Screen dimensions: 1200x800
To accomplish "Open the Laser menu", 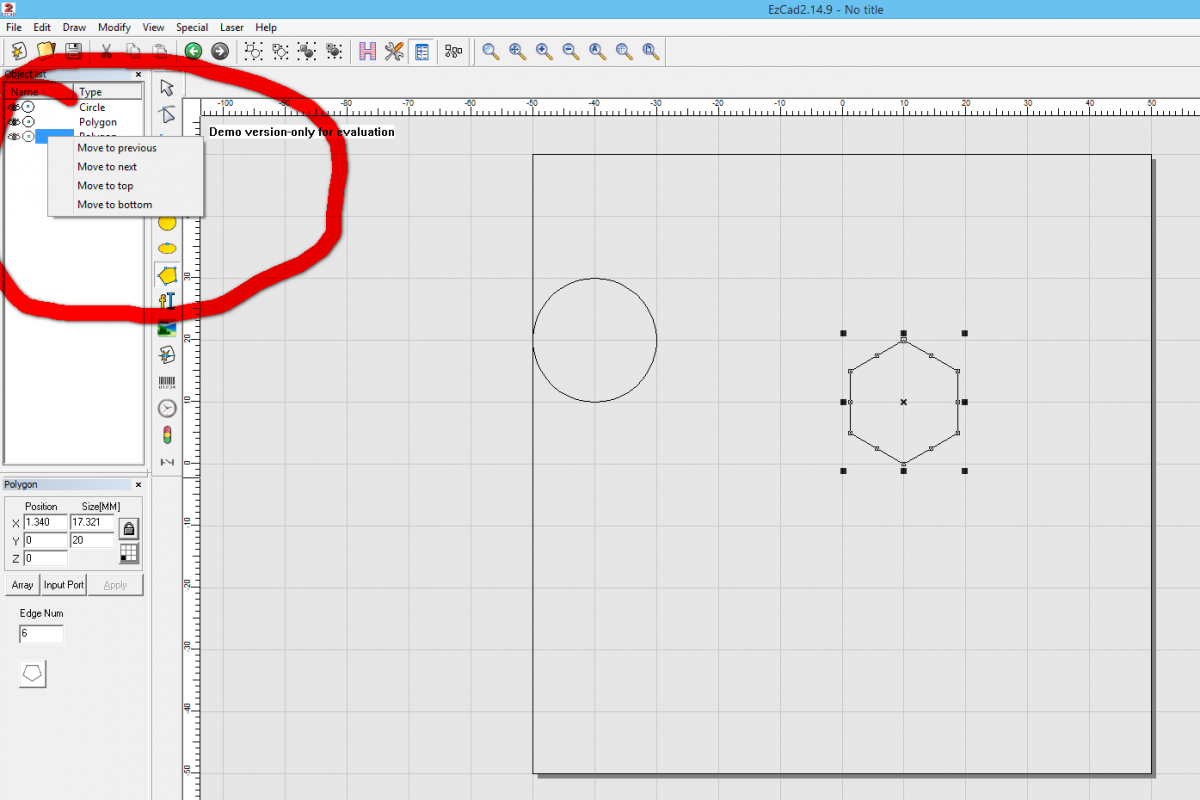I will point(231,27).
